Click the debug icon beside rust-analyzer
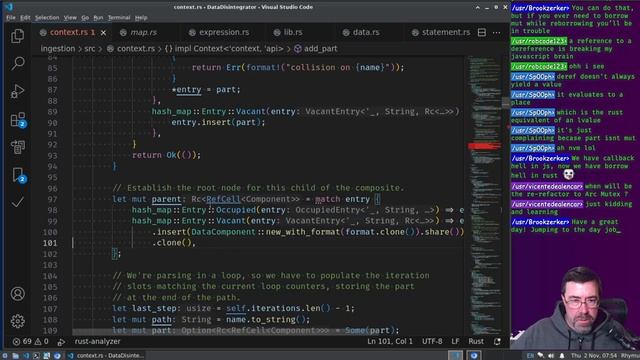 pos(61,342)
